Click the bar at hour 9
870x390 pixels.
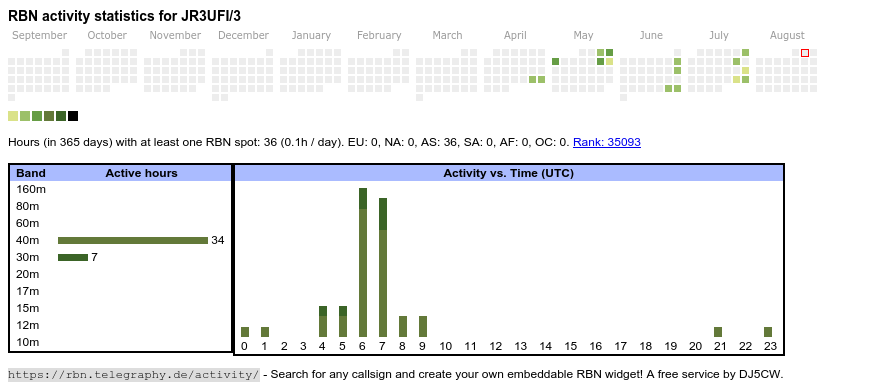pos(423,326)
